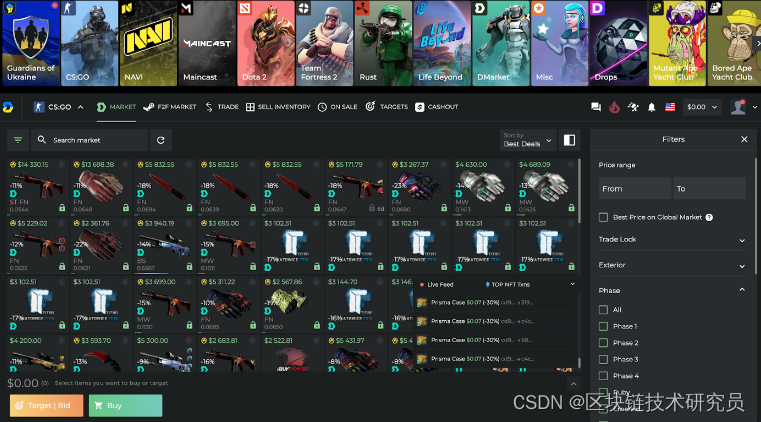Open the Guardians of Ukraine banner
This screenshot has height=422, width=761.
click(31, 43)
